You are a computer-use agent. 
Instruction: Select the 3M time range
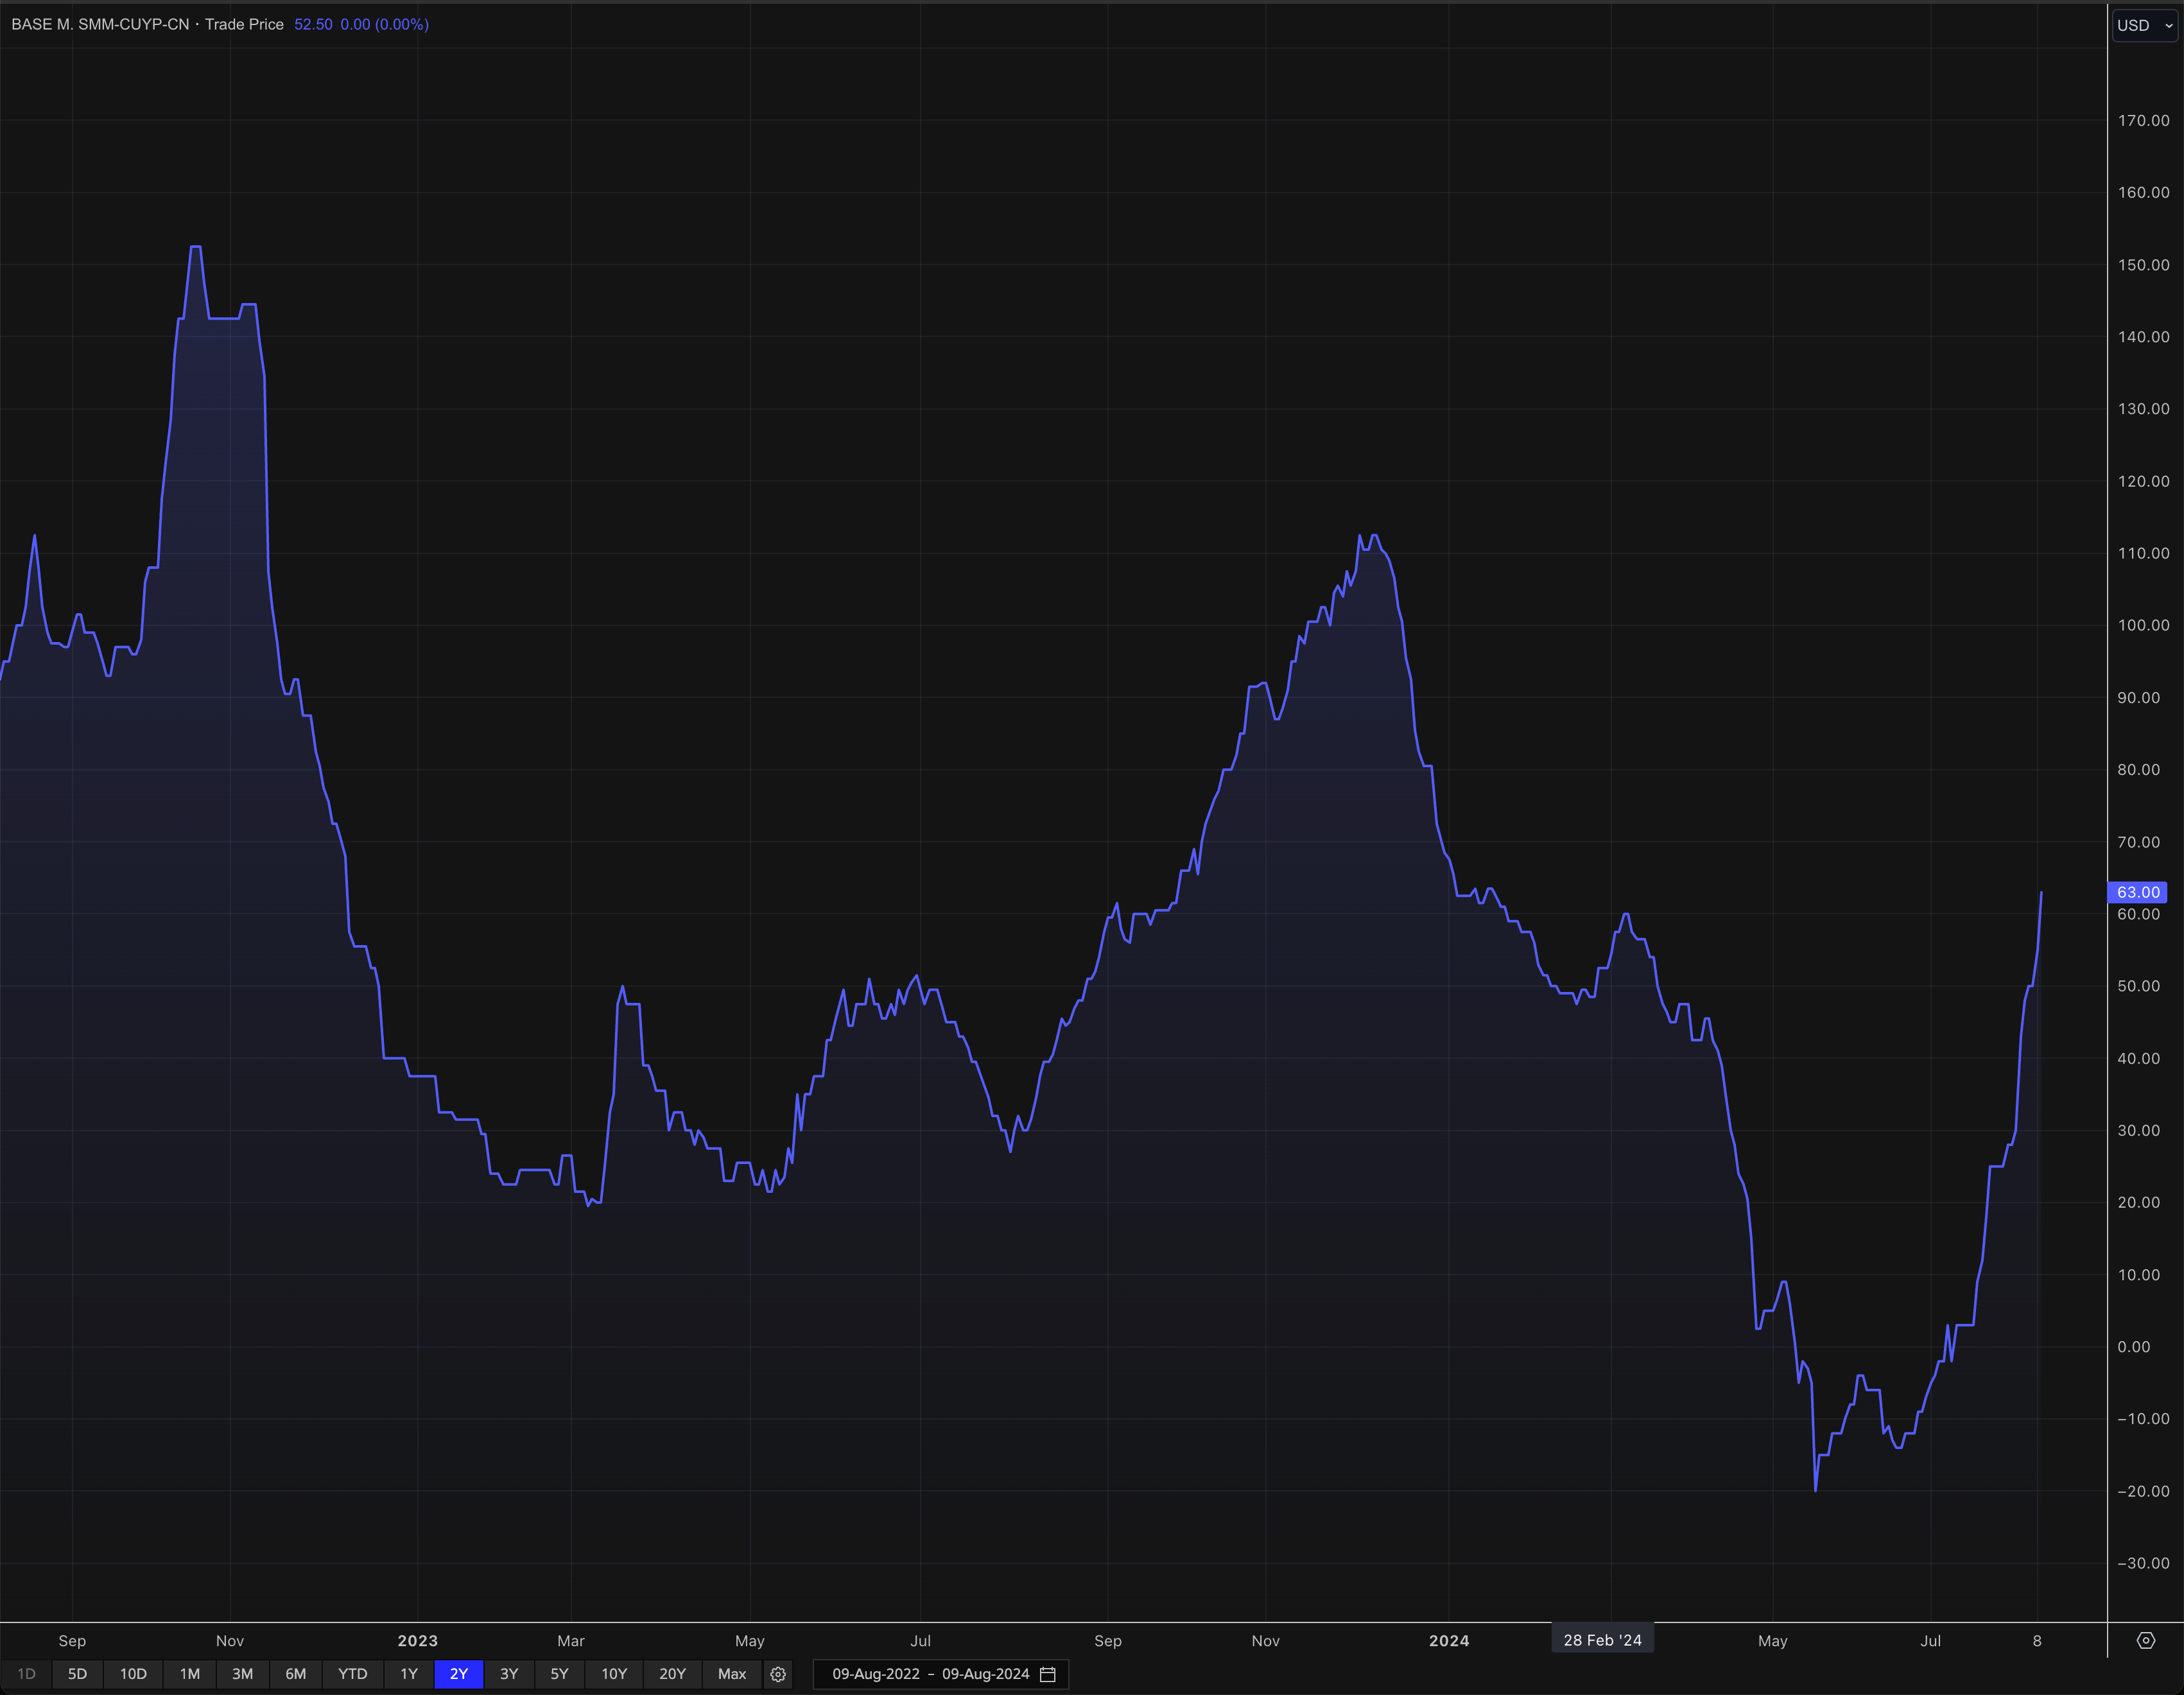[x=242, y=1674]
